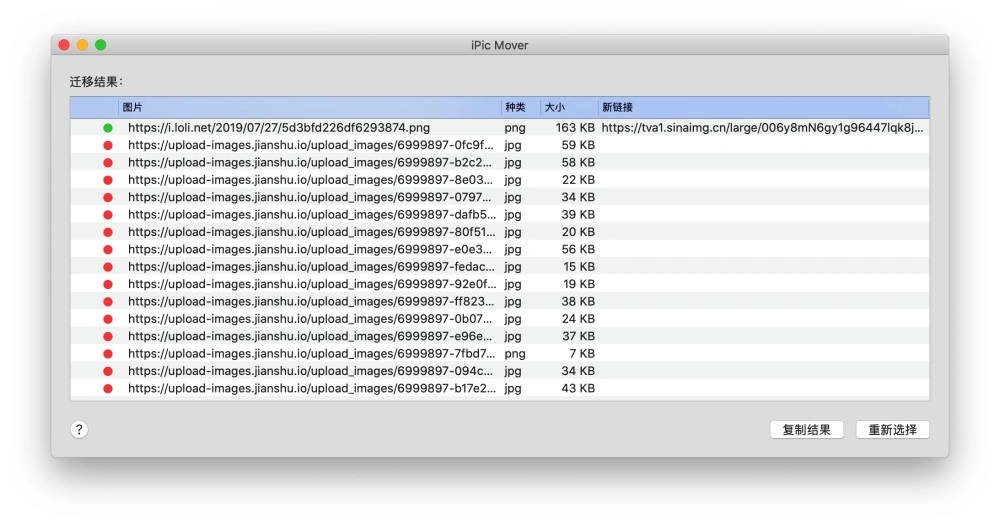
Task: Click red status dot of 6999897-e0e3 row
Action: coord(108,249)
